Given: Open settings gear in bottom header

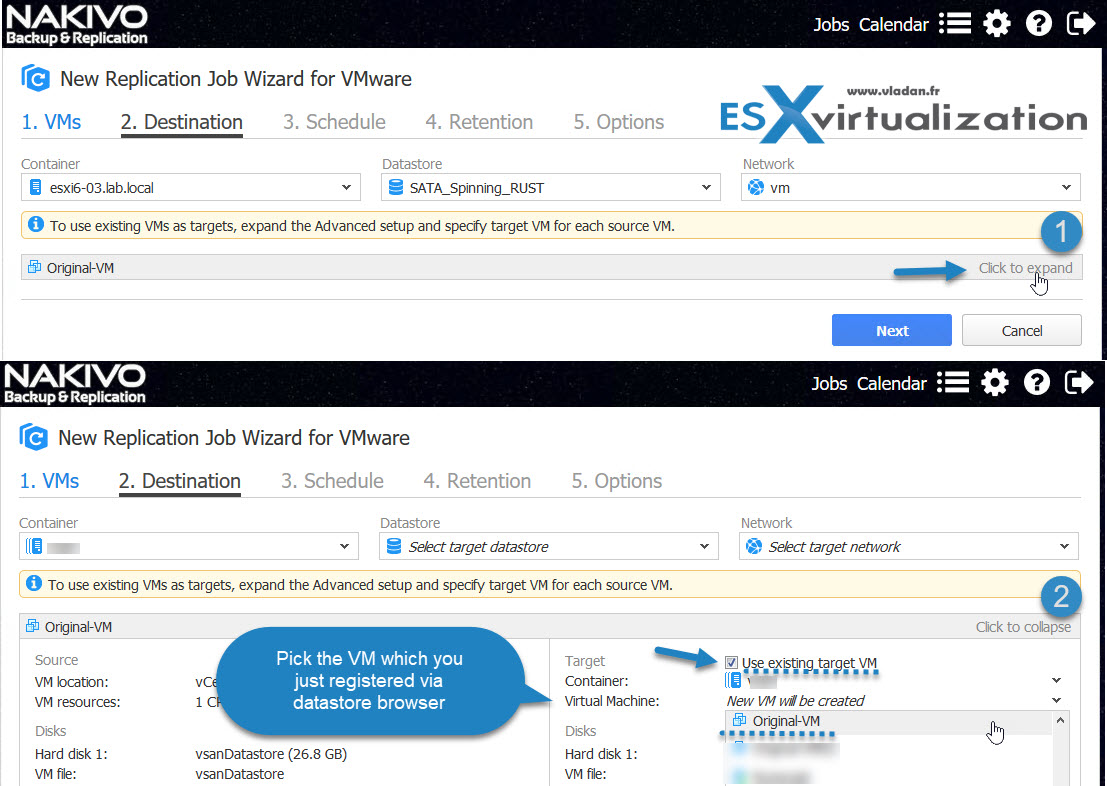Looking at the screenshot, I should tap(995, 383).
